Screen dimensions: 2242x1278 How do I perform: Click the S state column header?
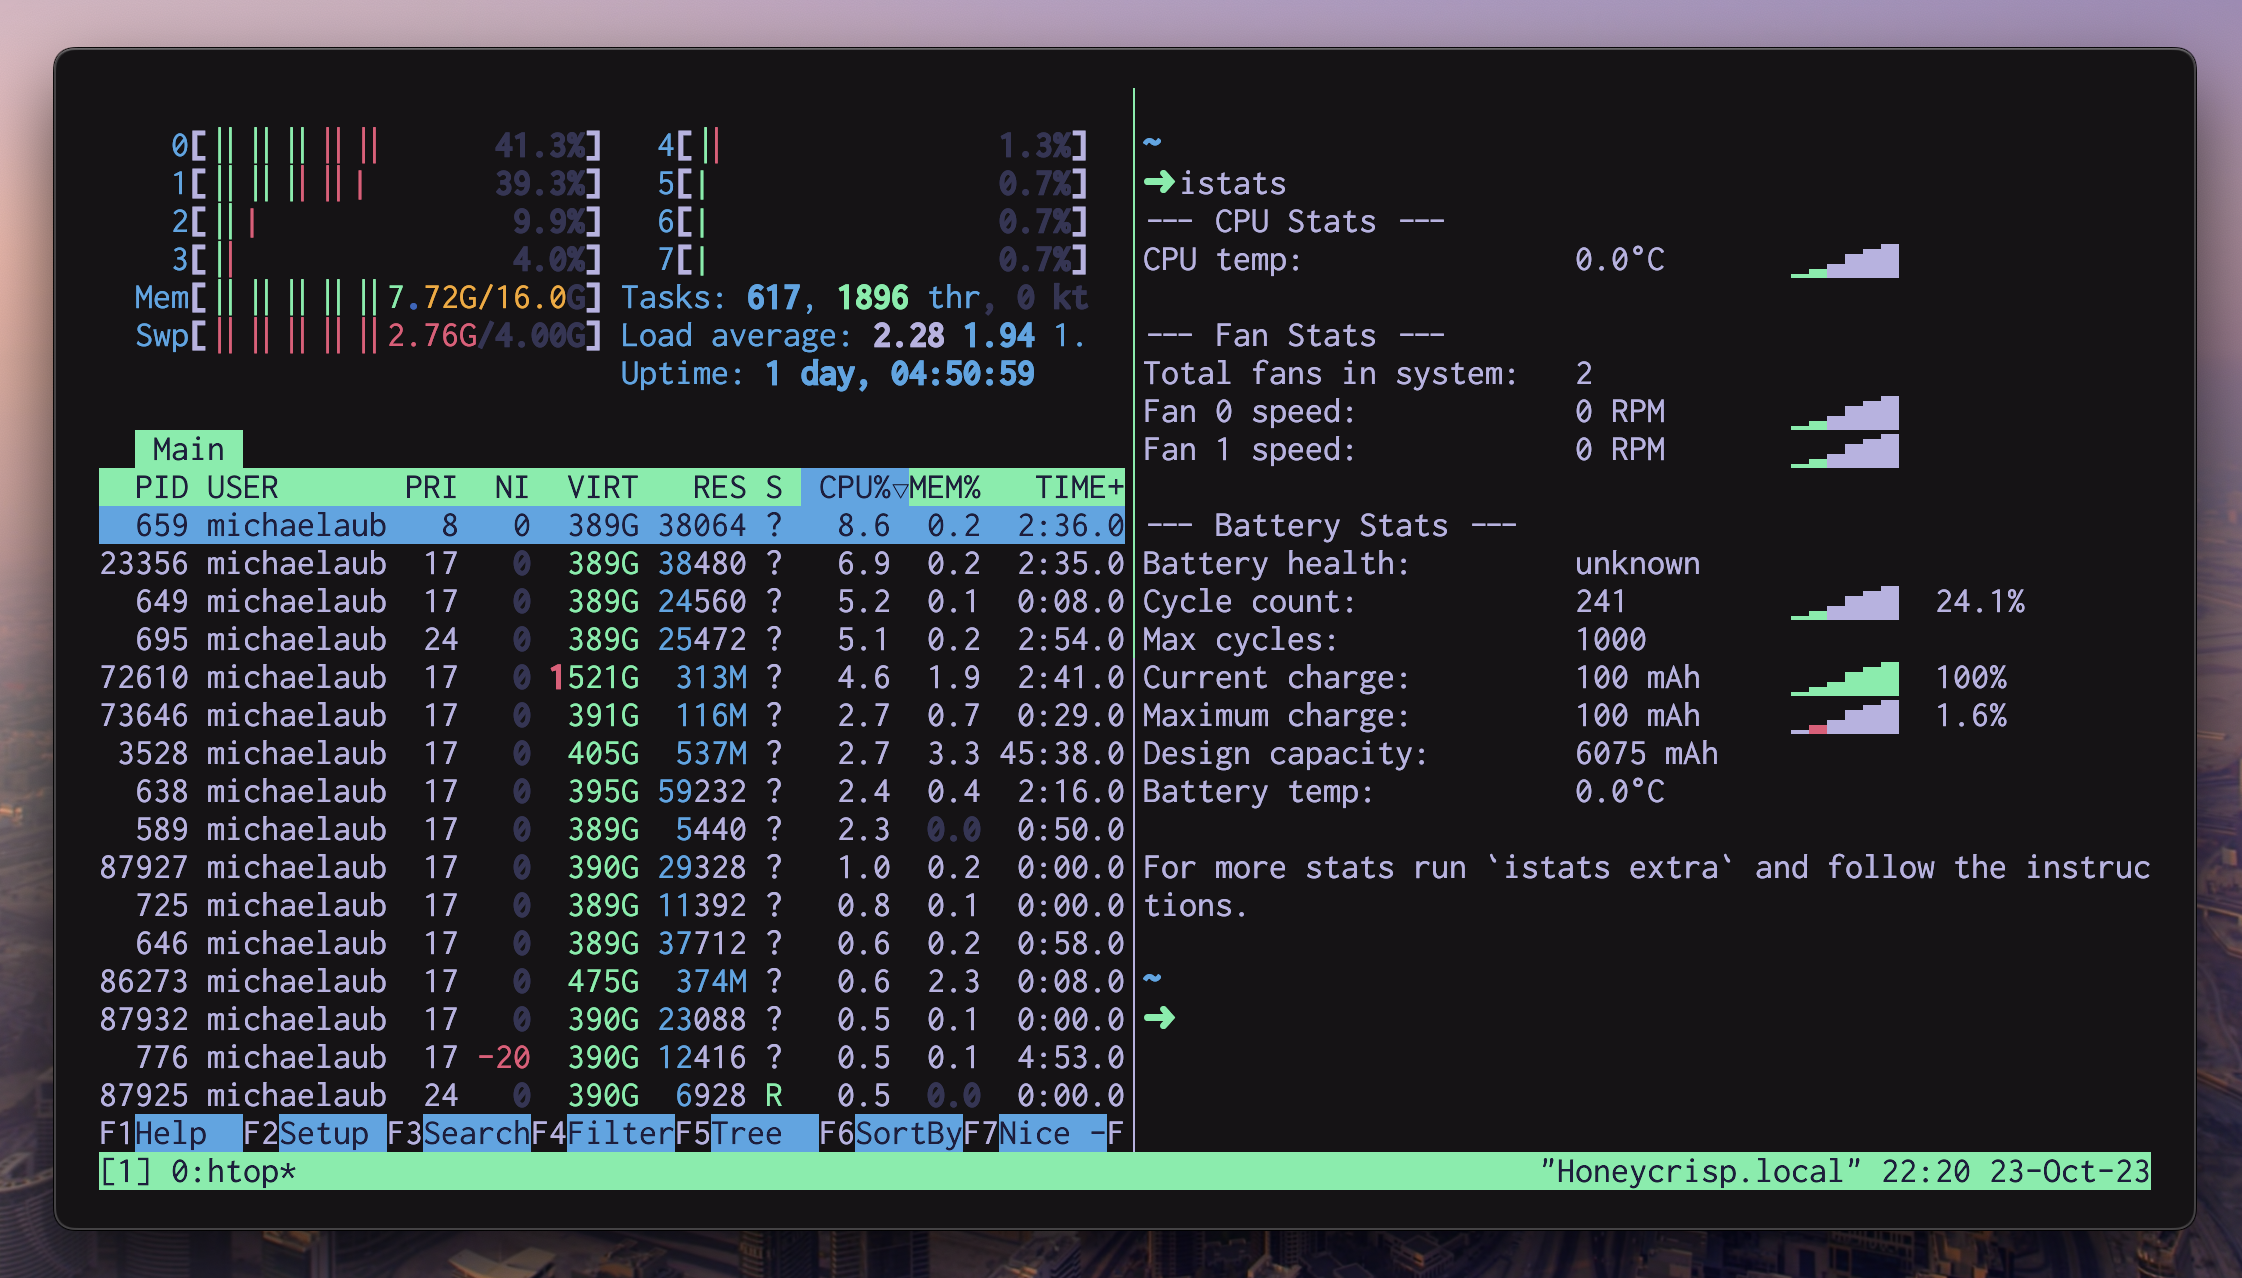[x=774, y=487]
